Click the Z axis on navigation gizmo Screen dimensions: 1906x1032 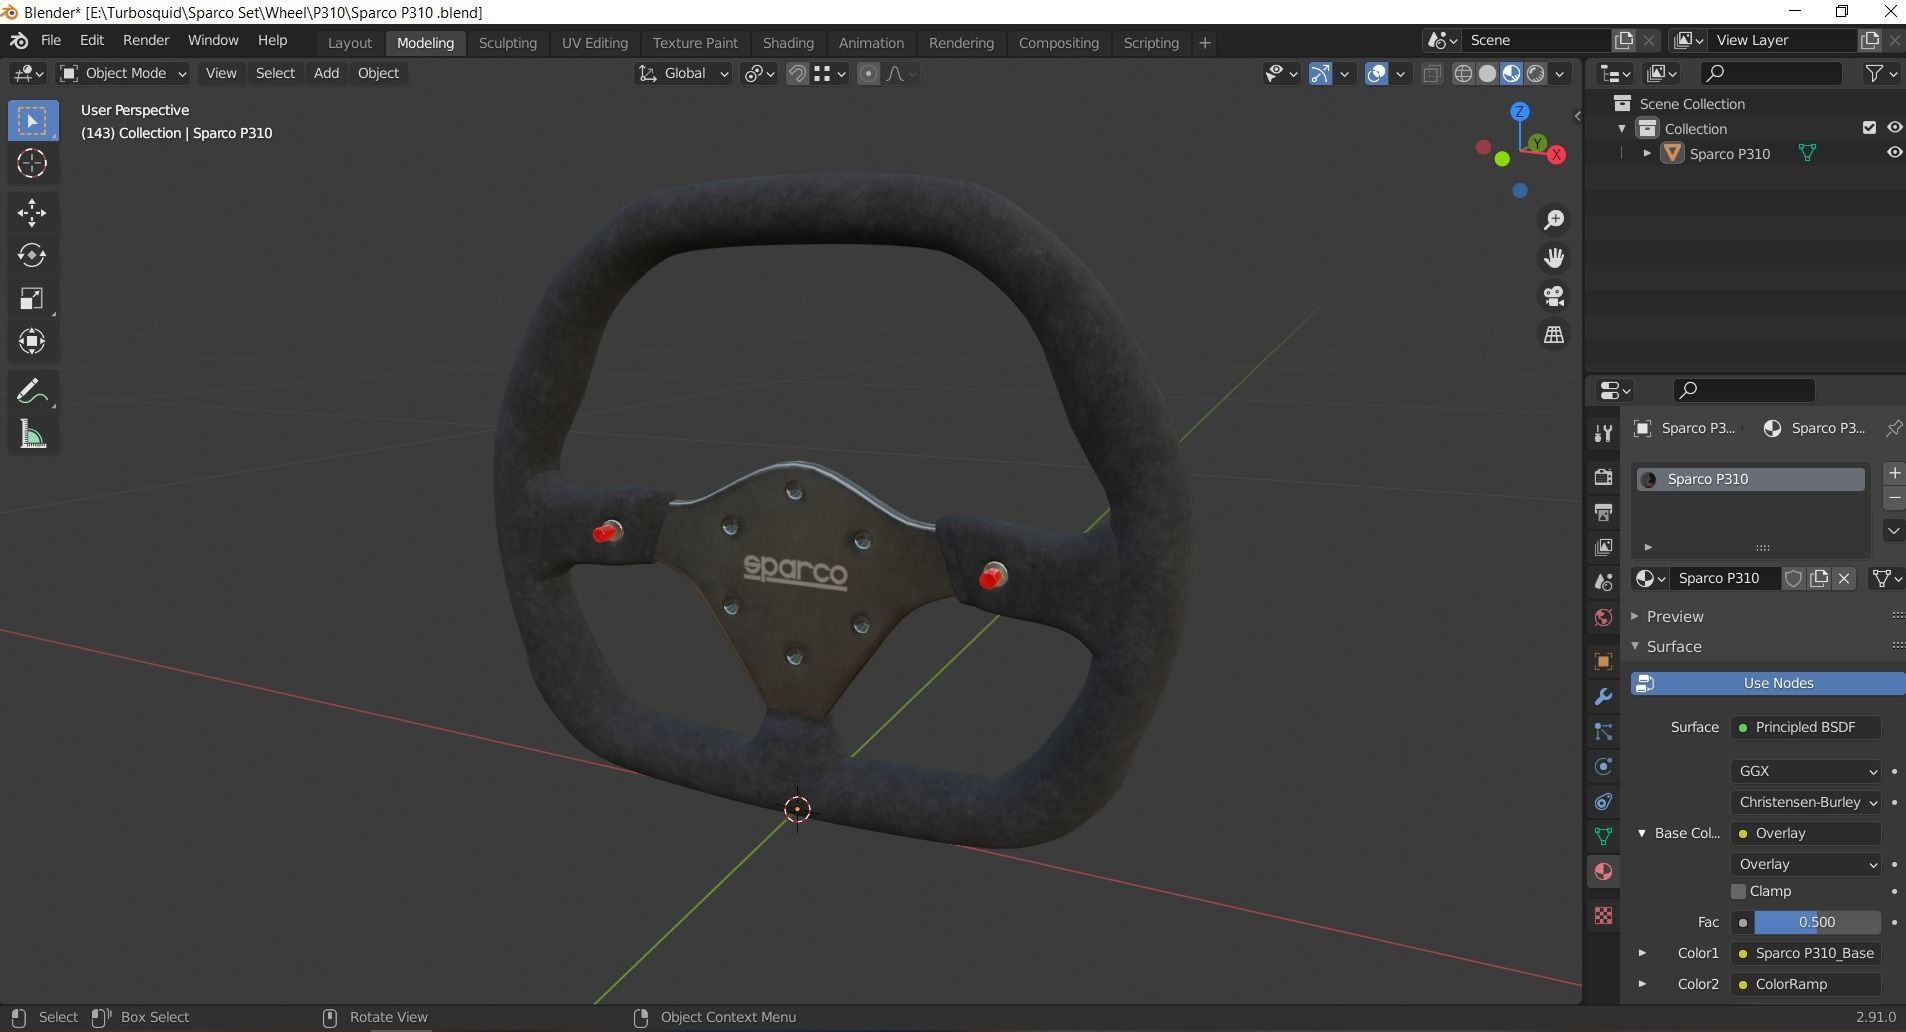pyautogui.click(x=1520, y=111)
